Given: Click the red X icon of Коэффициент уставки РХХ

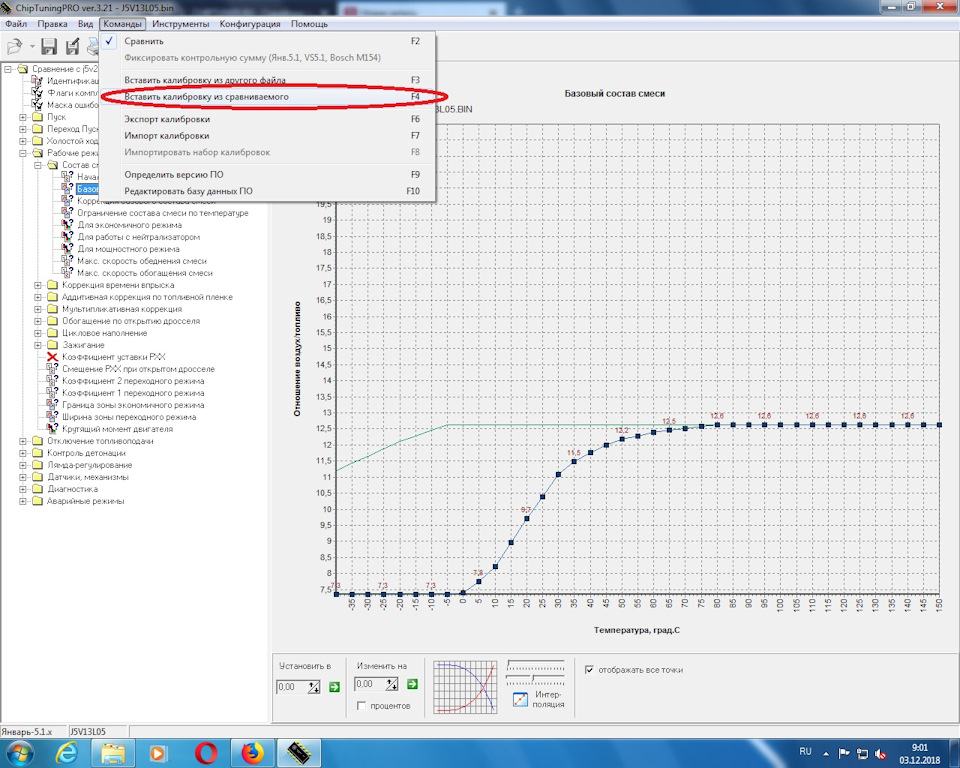Looking at the screenshot, I should pyautogui.click(x=53, y=357).
